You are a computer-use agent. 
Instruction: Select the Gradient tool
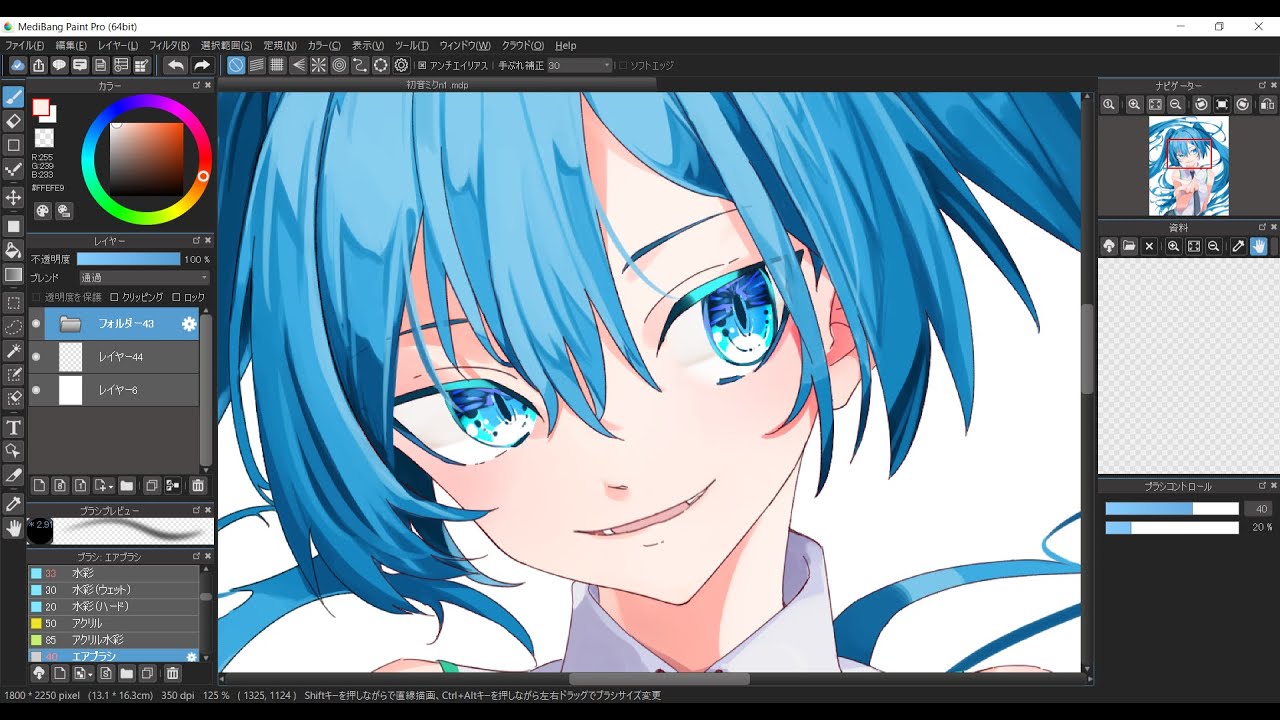pyautogui.click(x=14, y=274)
